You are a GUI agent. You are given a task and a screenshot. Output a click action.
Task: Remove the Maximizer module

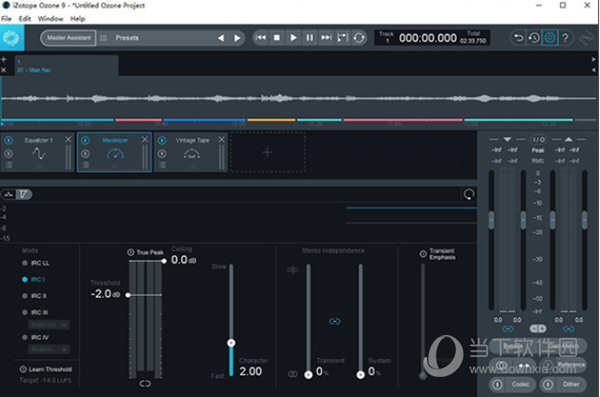pyautogui.click(x=145, y=139)
